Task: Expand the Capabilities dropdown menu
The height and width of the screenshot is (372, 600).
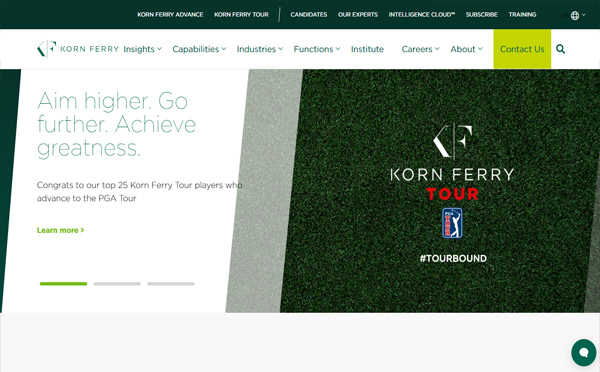Action: click(x=199, y=49)
